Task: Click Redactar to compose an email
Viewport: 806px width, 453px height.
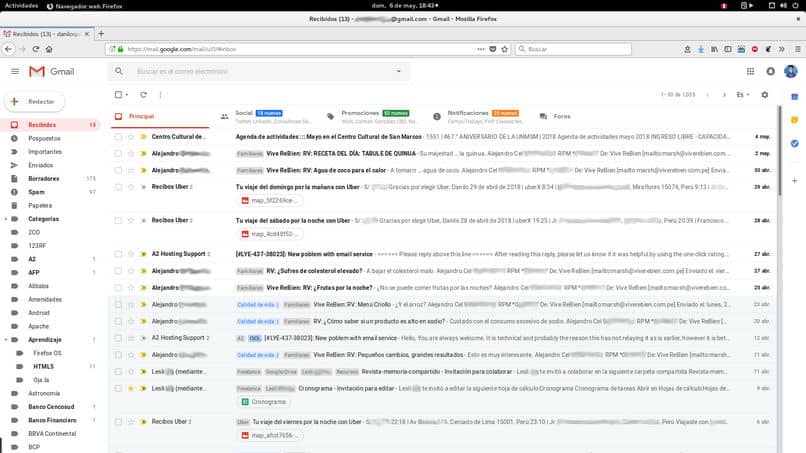Action: coord(35,102)
